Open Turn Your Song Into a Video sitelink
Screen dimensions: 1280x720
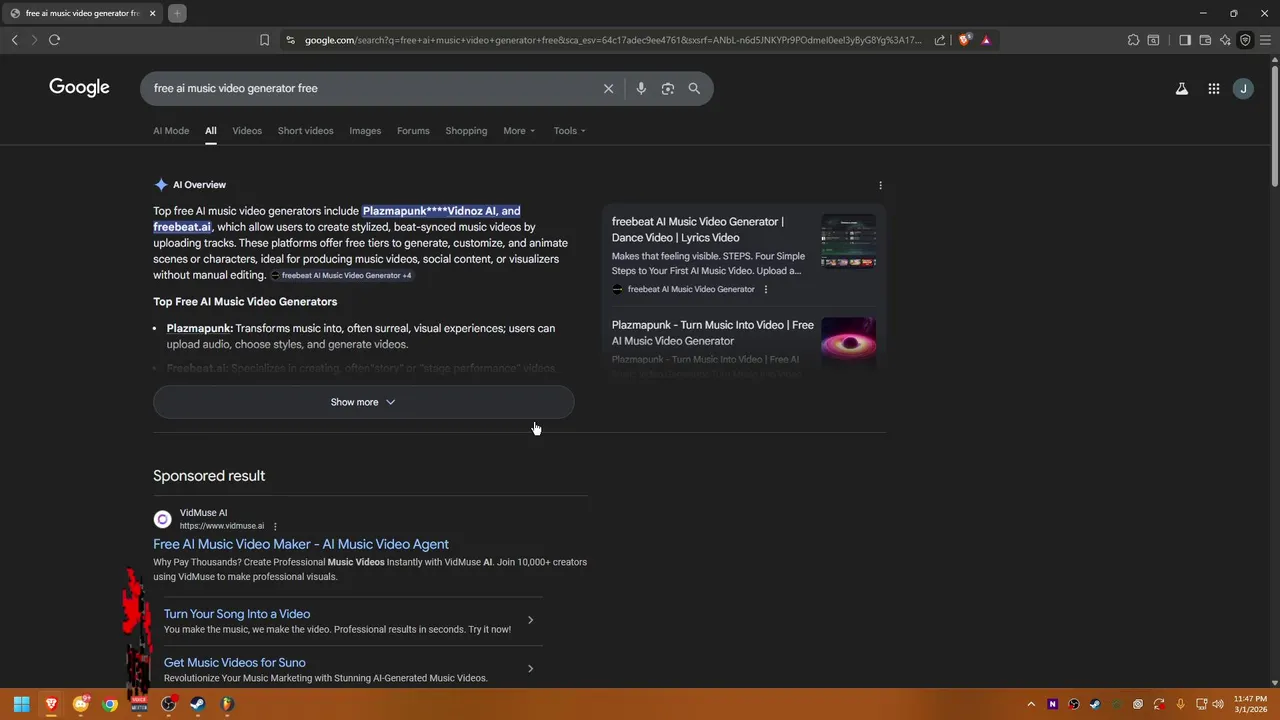point(237,614)
